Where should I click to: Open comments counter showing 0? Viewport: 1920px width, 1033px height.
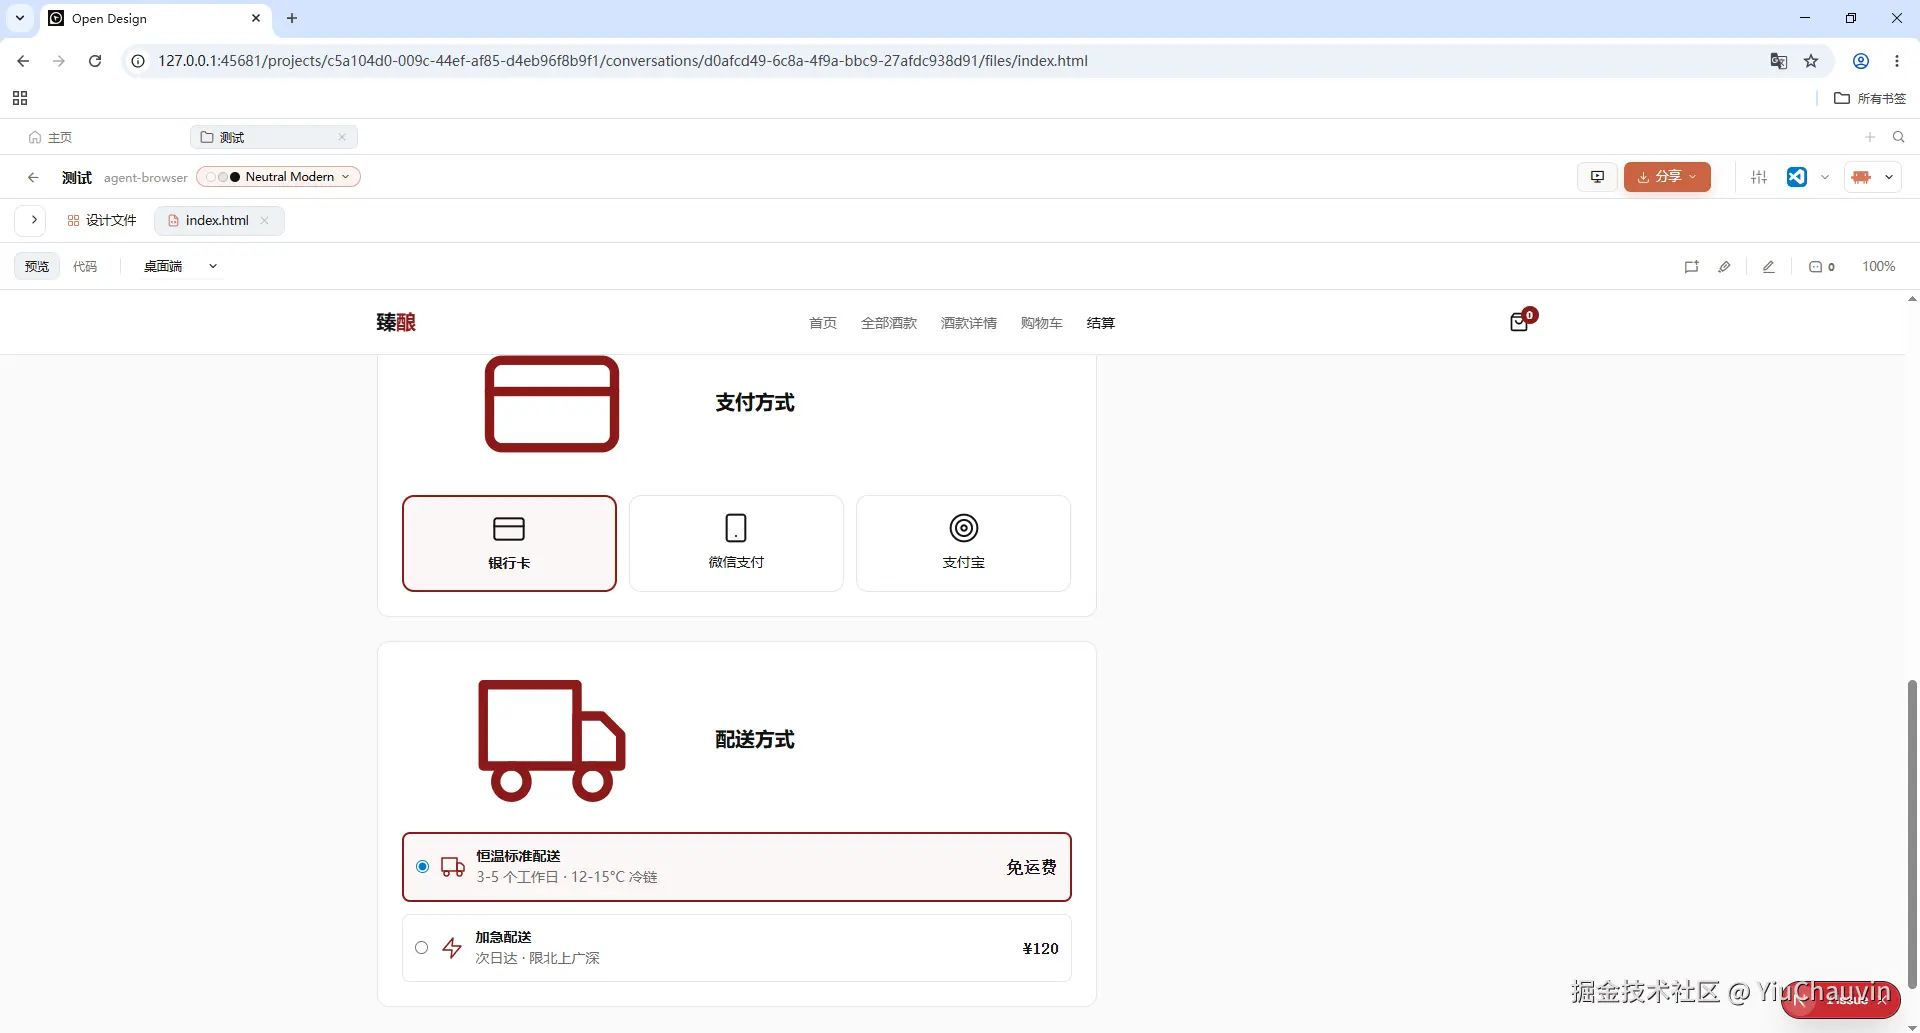point(1821,267)
